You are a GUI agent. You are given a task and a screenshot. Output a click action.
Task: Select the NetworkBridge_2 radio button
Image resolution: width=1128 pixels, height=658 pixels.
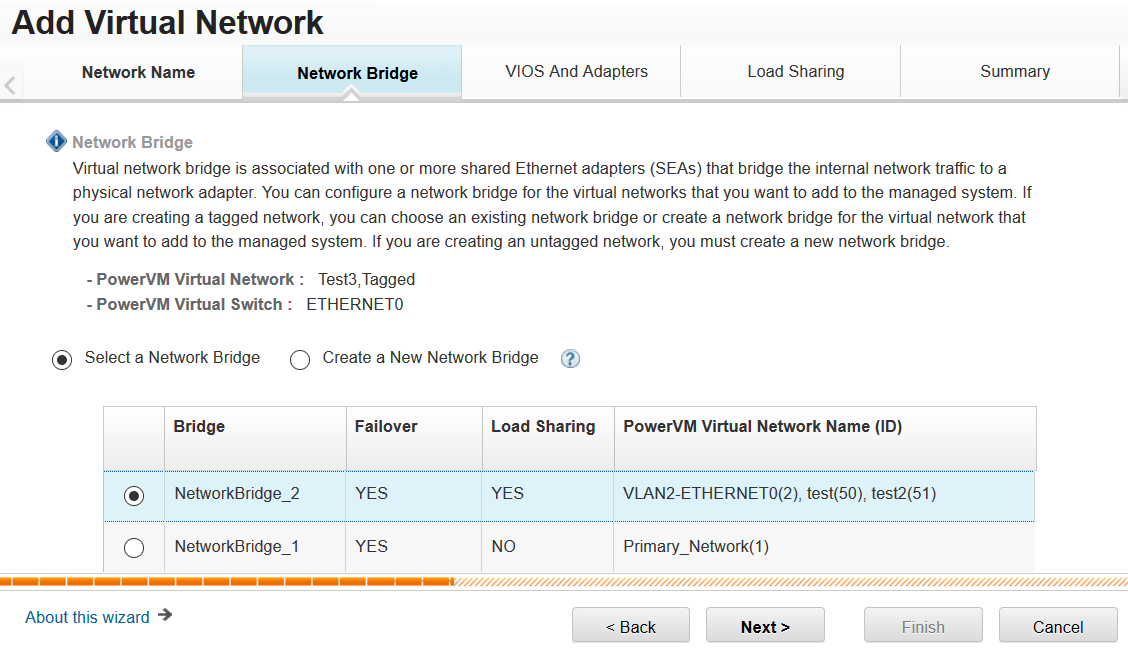(134, 495)
